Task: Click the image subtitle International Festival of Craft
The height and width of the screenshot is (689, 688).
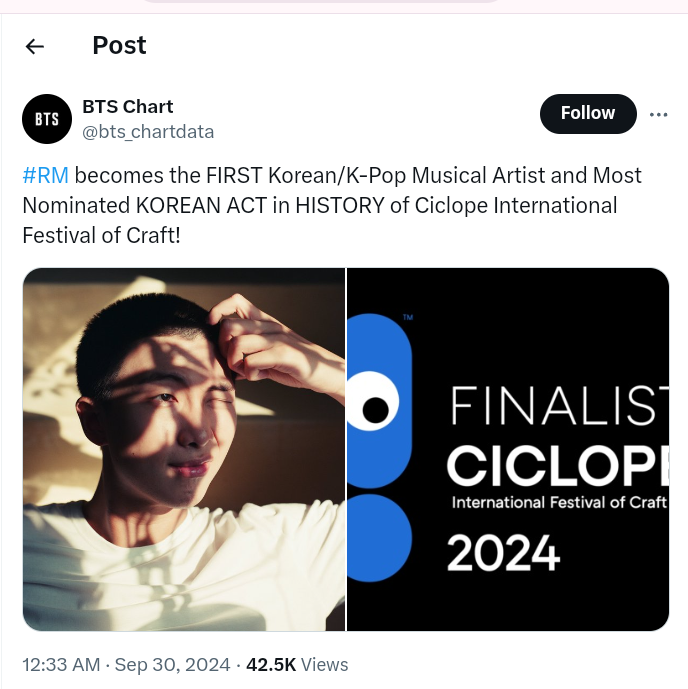Action: coord(558,502)
